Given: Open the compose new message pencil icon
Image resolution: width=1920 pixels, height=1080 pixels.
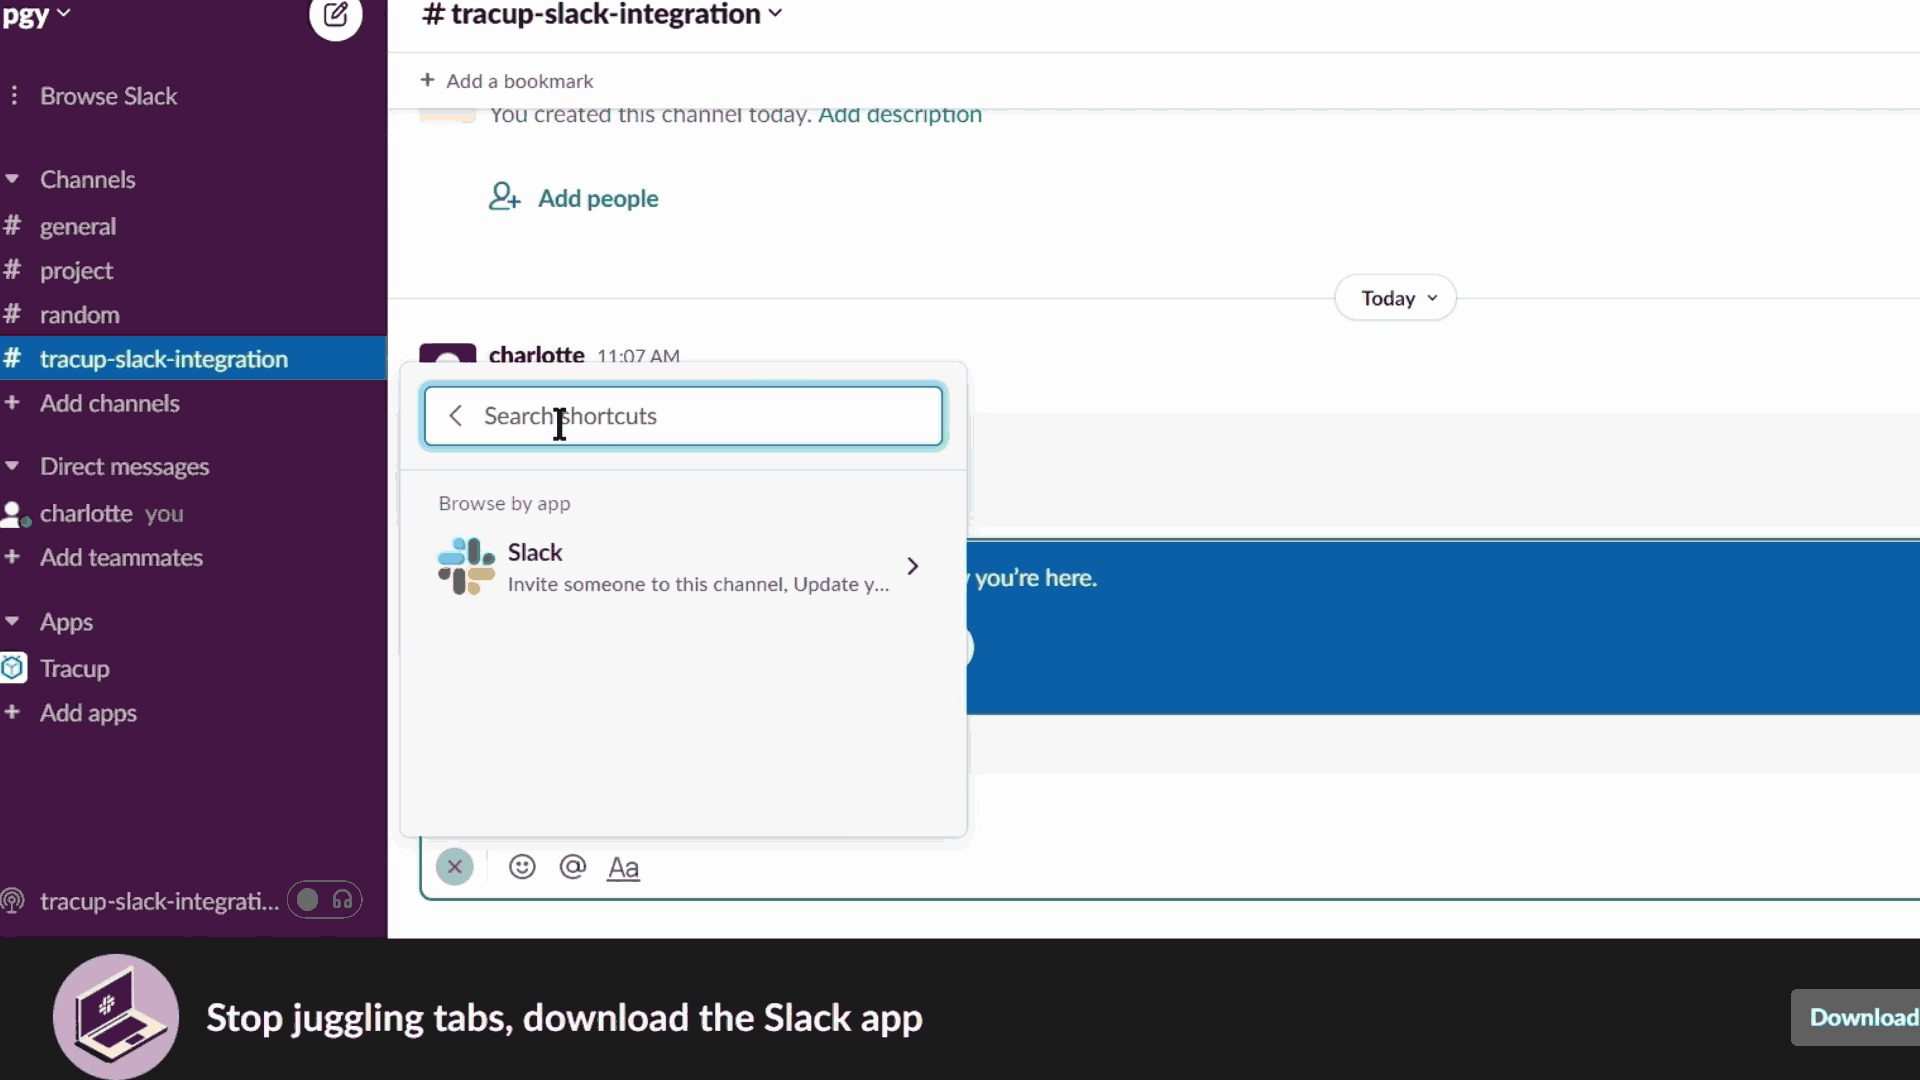Looking at the screenshot, I should click(x=336, y=17).
